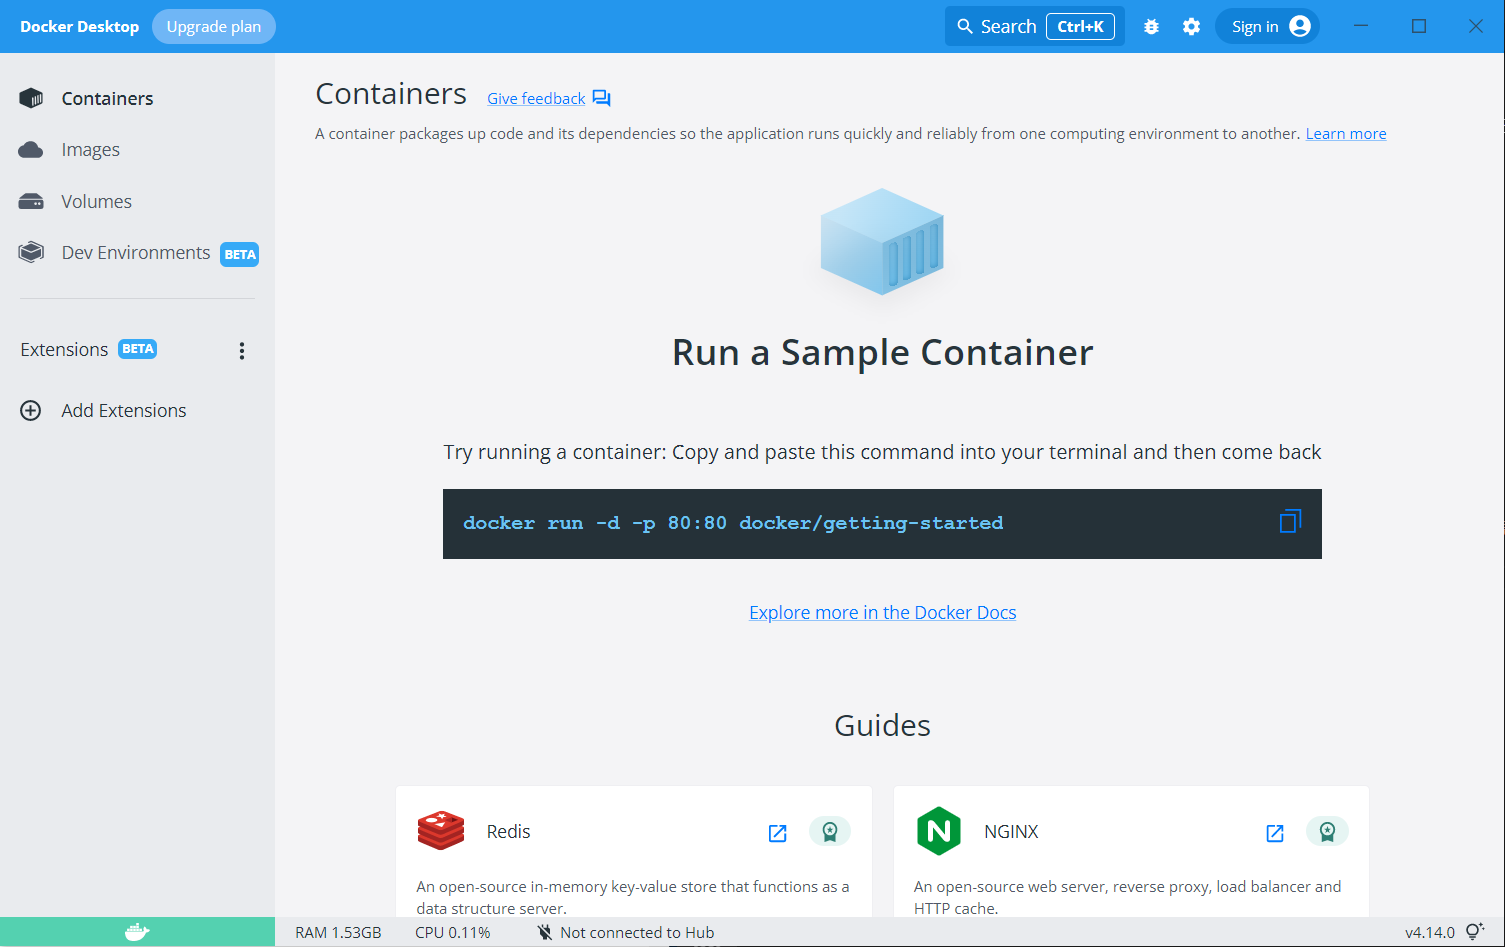Open the Redis guide external link
Image resolution: width=1505 pixels, height=947 pixels.
click(x=777, y=832)
